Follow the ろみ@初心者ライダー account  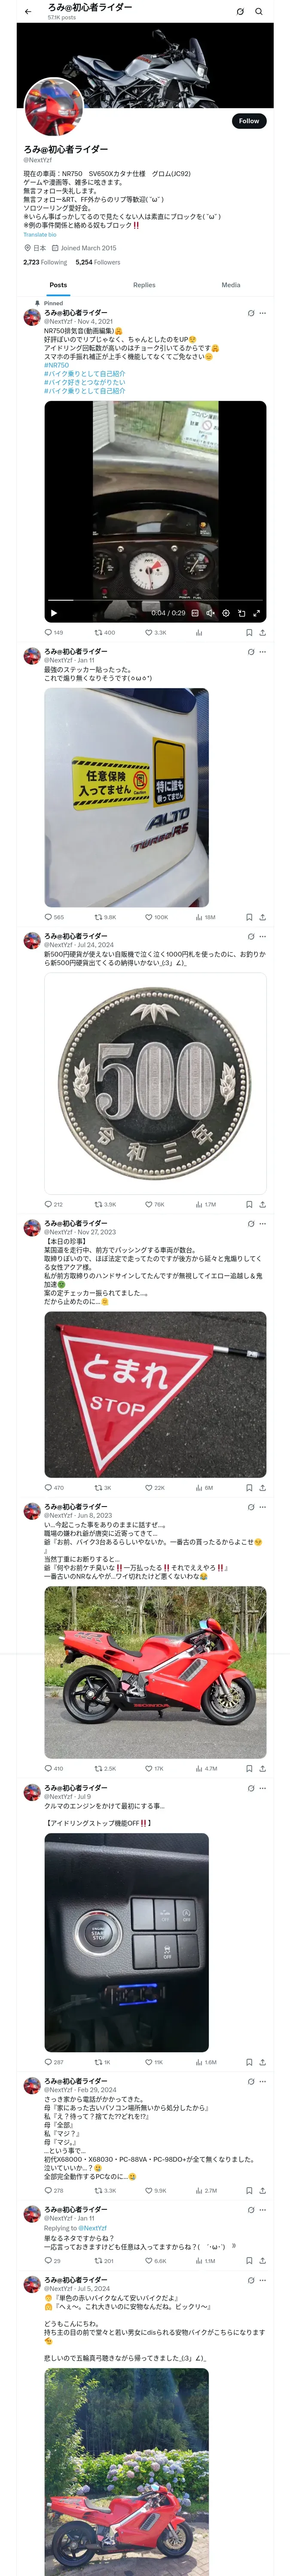click(x=249, y=121)
